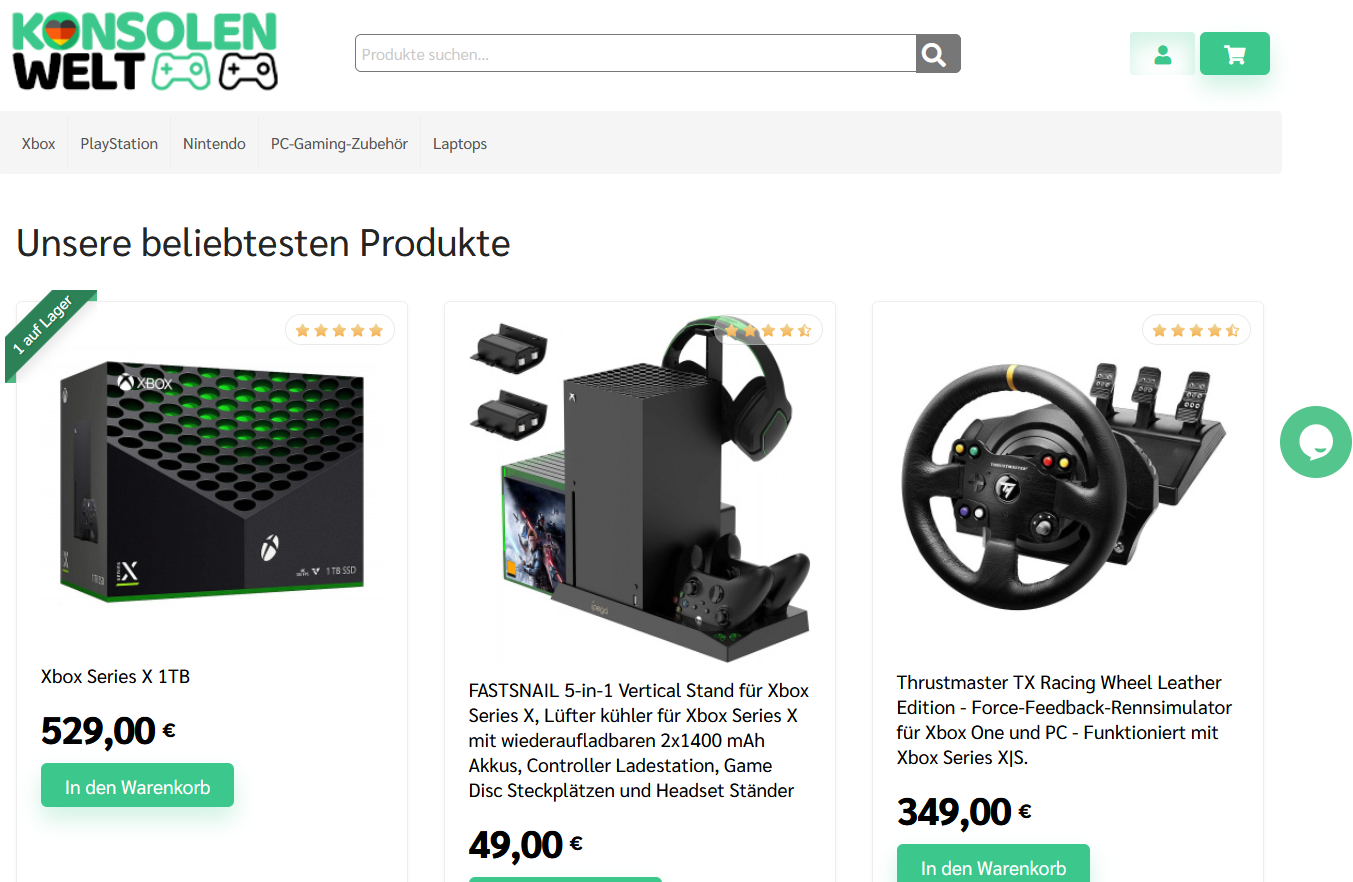Screen dimensions: 1353x882
Task: Click the Konsolenwelt logo
Action: 145,52
